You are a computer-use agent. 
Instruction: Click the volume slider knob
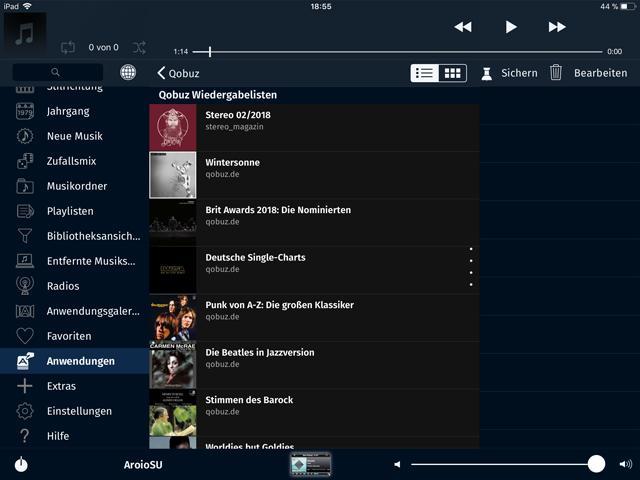tap(596, 464)
